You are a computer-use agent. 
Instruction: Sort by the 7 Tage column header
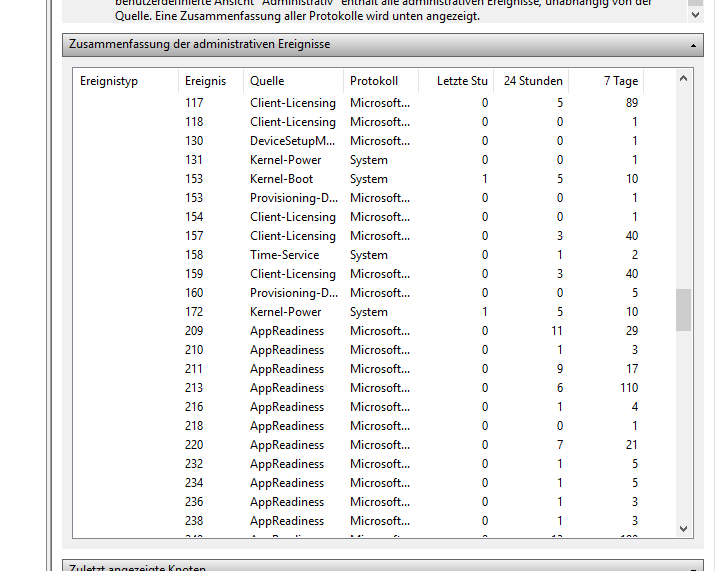pyautogui.click(x=606, y=81)
